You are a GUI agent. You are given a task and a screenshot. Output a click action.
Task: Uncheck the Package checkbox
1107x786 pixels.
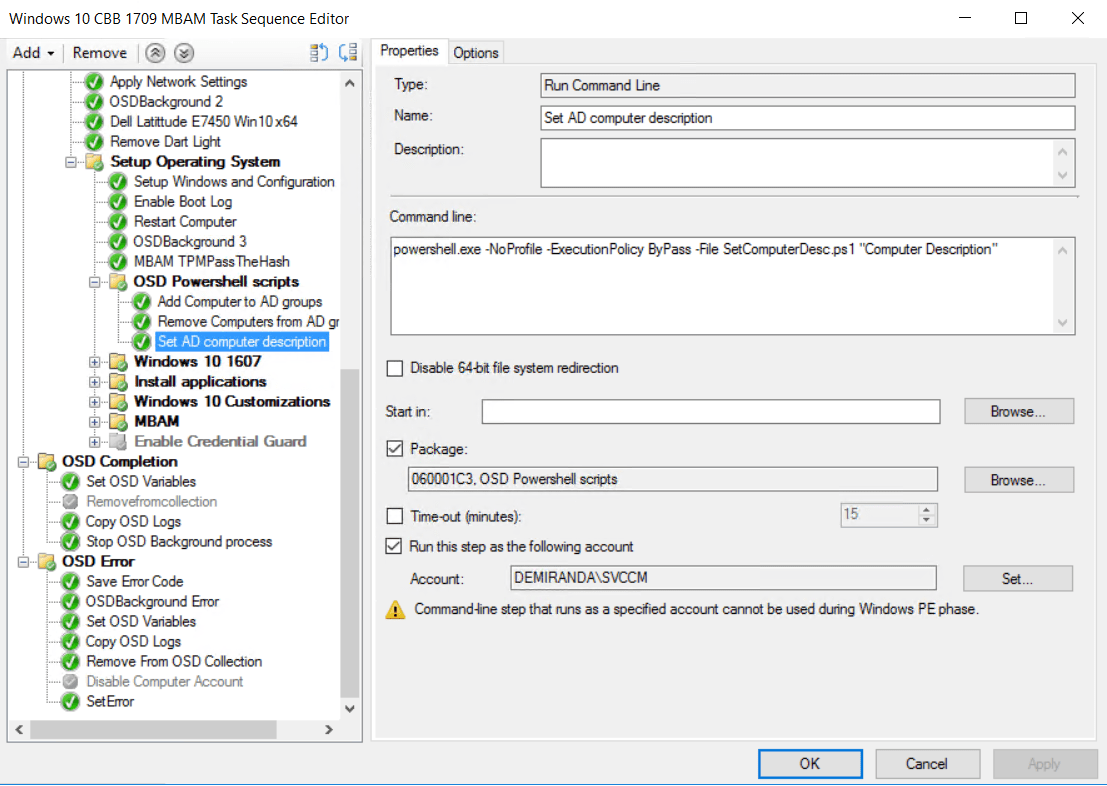coord(395,448)
